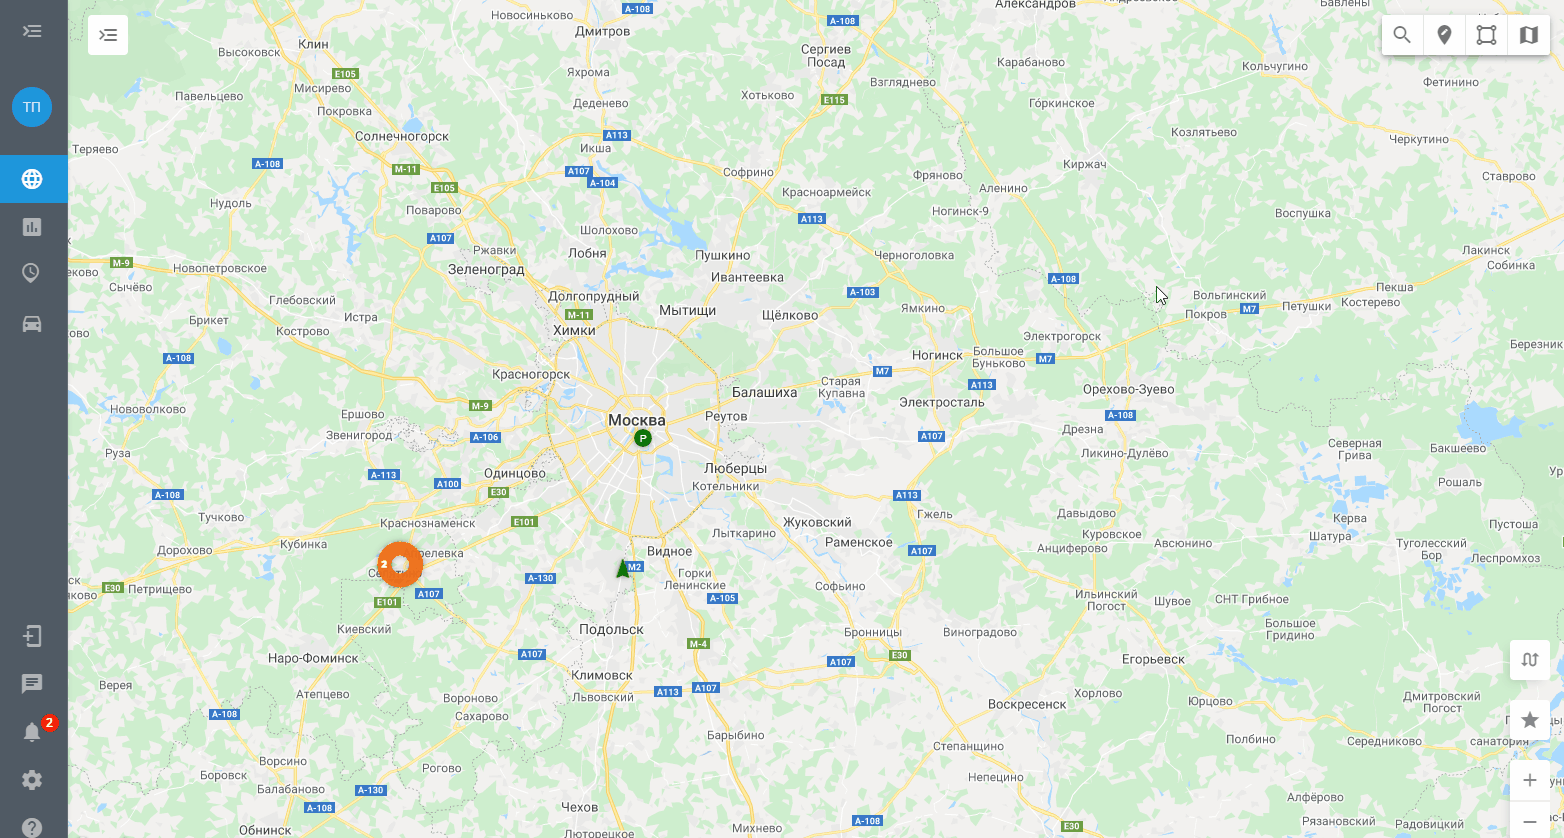Click the logout door icon
This screenshot has height=838, width=1564.
point(32,636)
